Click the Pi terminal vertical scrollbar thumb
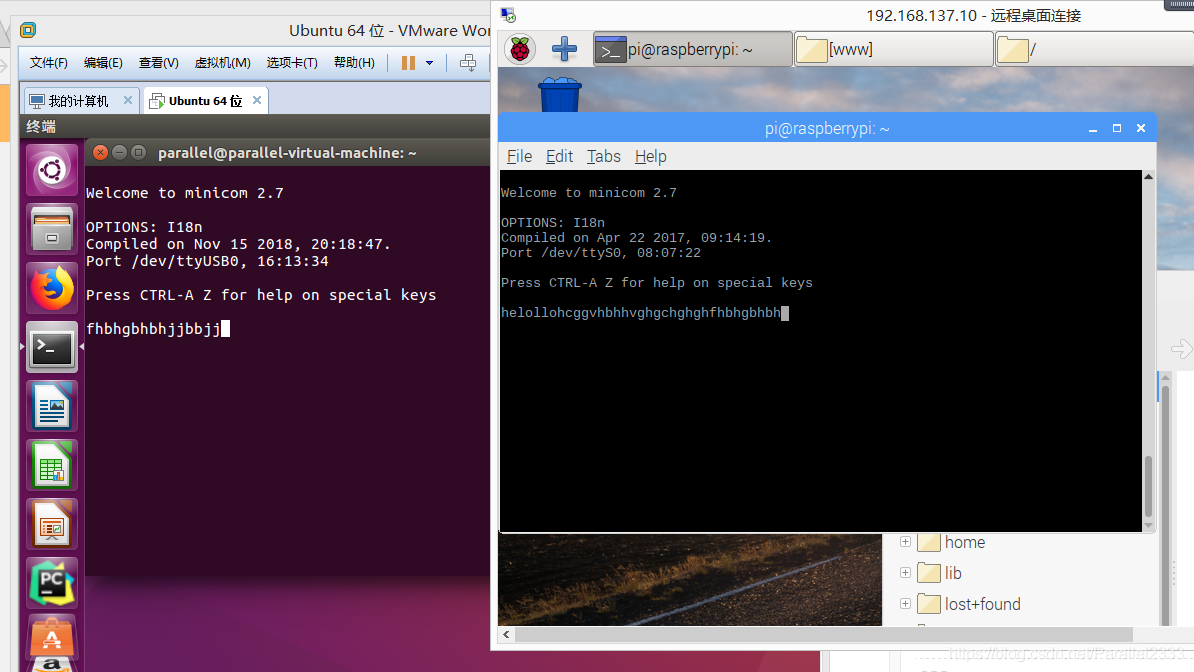Viewport: 1194px width, 672px height. pos(1148,487)
